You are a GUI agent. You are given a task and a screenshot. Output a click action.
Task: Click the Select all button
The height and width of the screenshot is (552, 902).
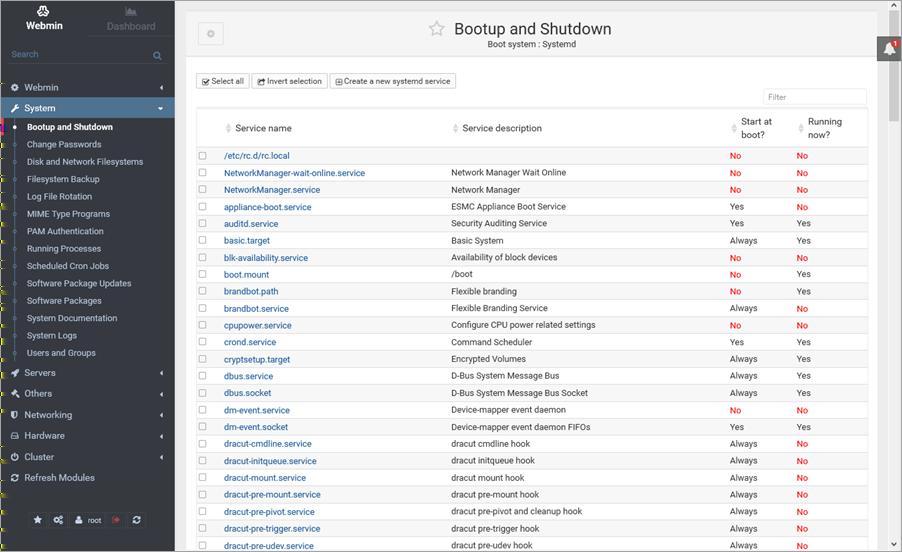click(x=223, y=81)
